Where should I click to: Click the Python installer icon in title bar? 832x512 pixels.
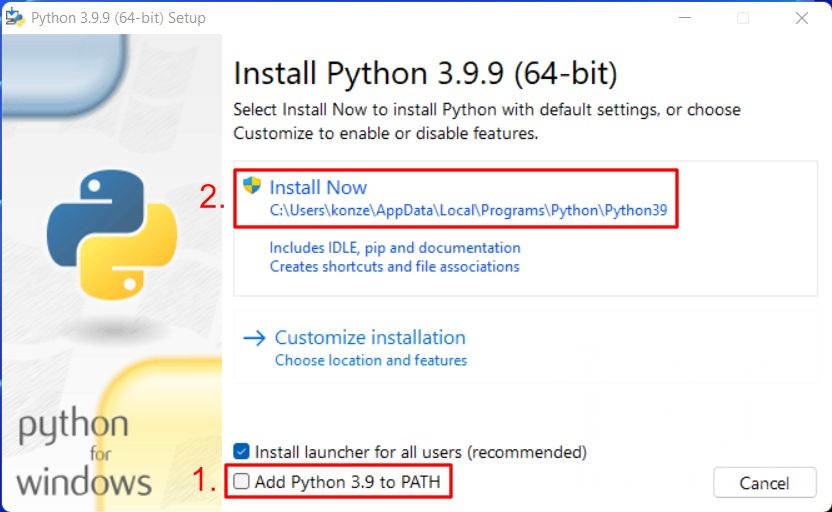(15, 17)
